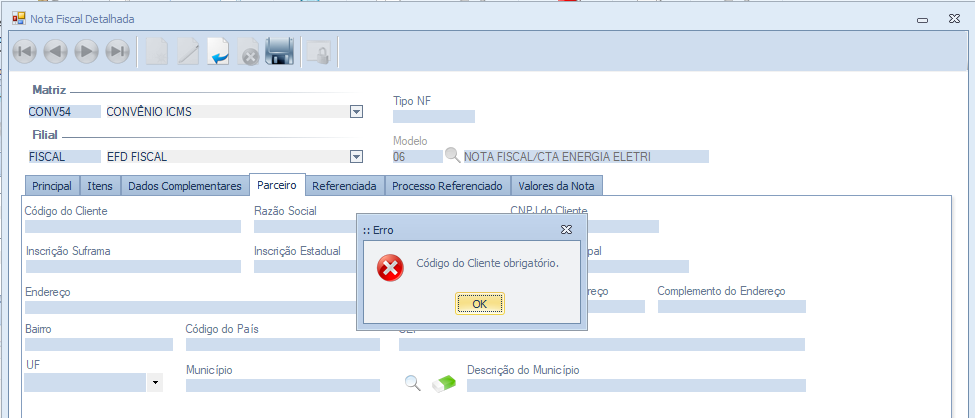The height and width of the screenshot is (418, 975).
Task: Click the Descrição do Município field
Action: [636, 386]
